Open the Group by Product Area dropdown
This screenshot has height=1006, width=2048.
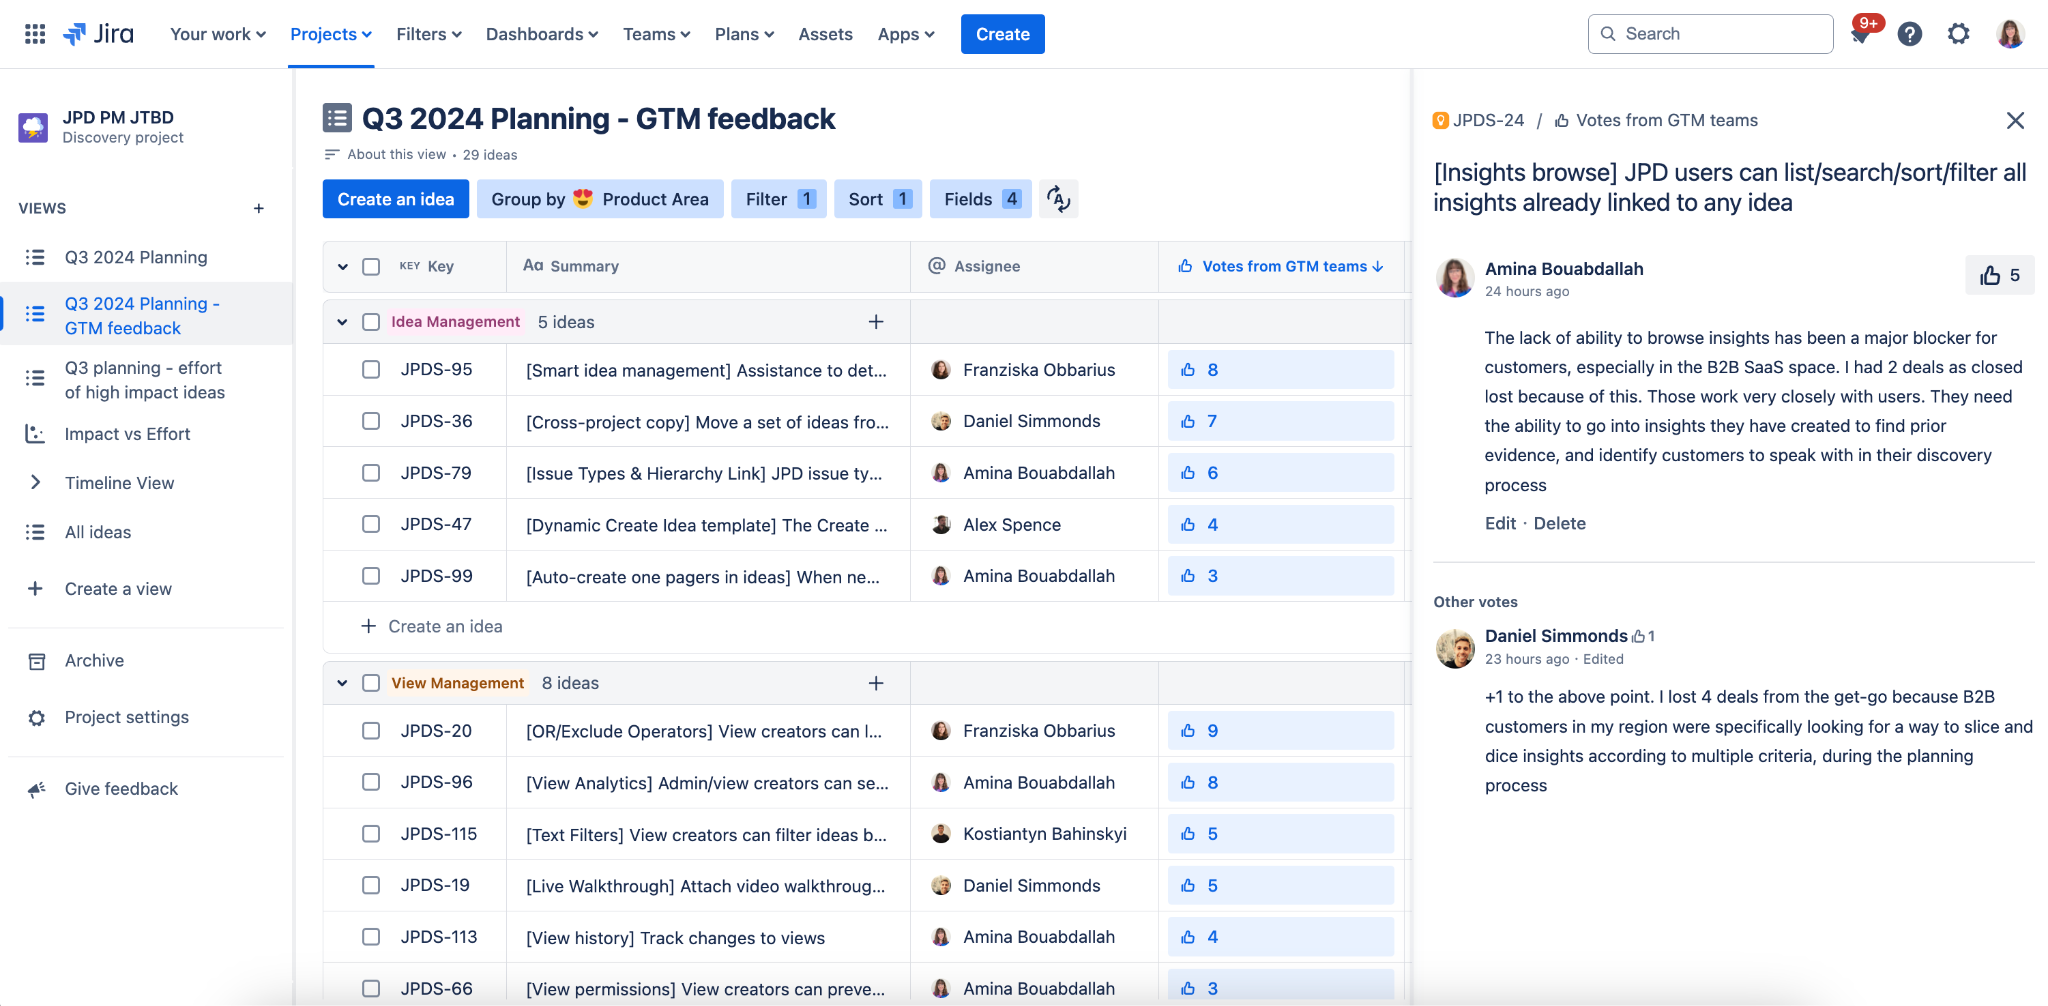[x=600, y=199]
